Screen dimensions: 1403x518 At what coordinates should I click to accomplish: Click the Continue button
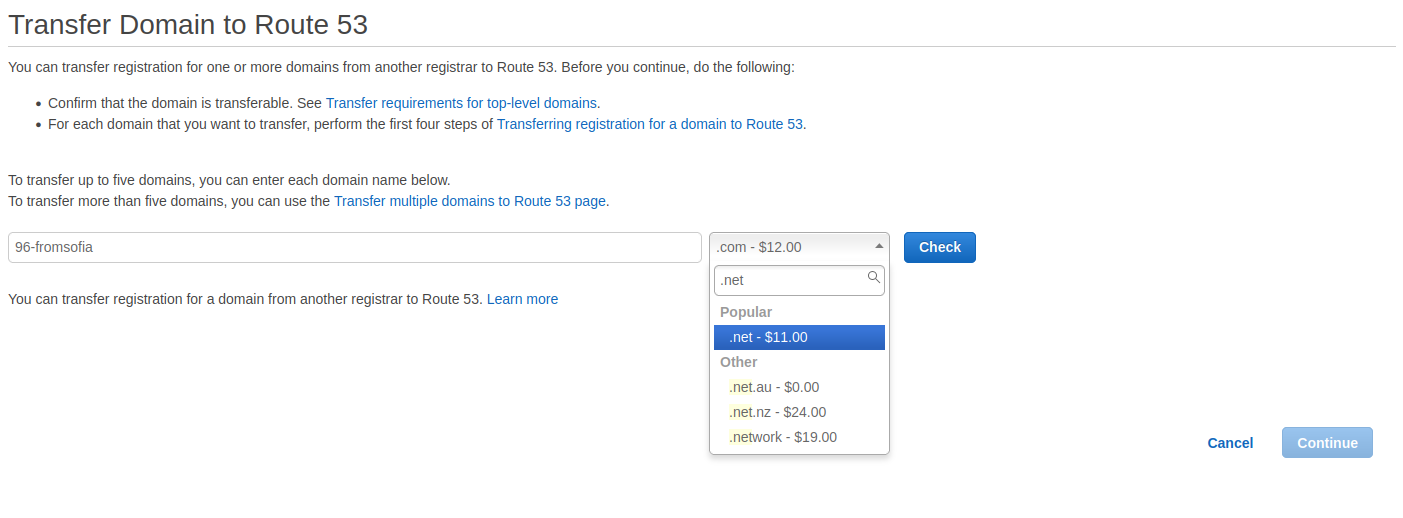(1327, 443)
